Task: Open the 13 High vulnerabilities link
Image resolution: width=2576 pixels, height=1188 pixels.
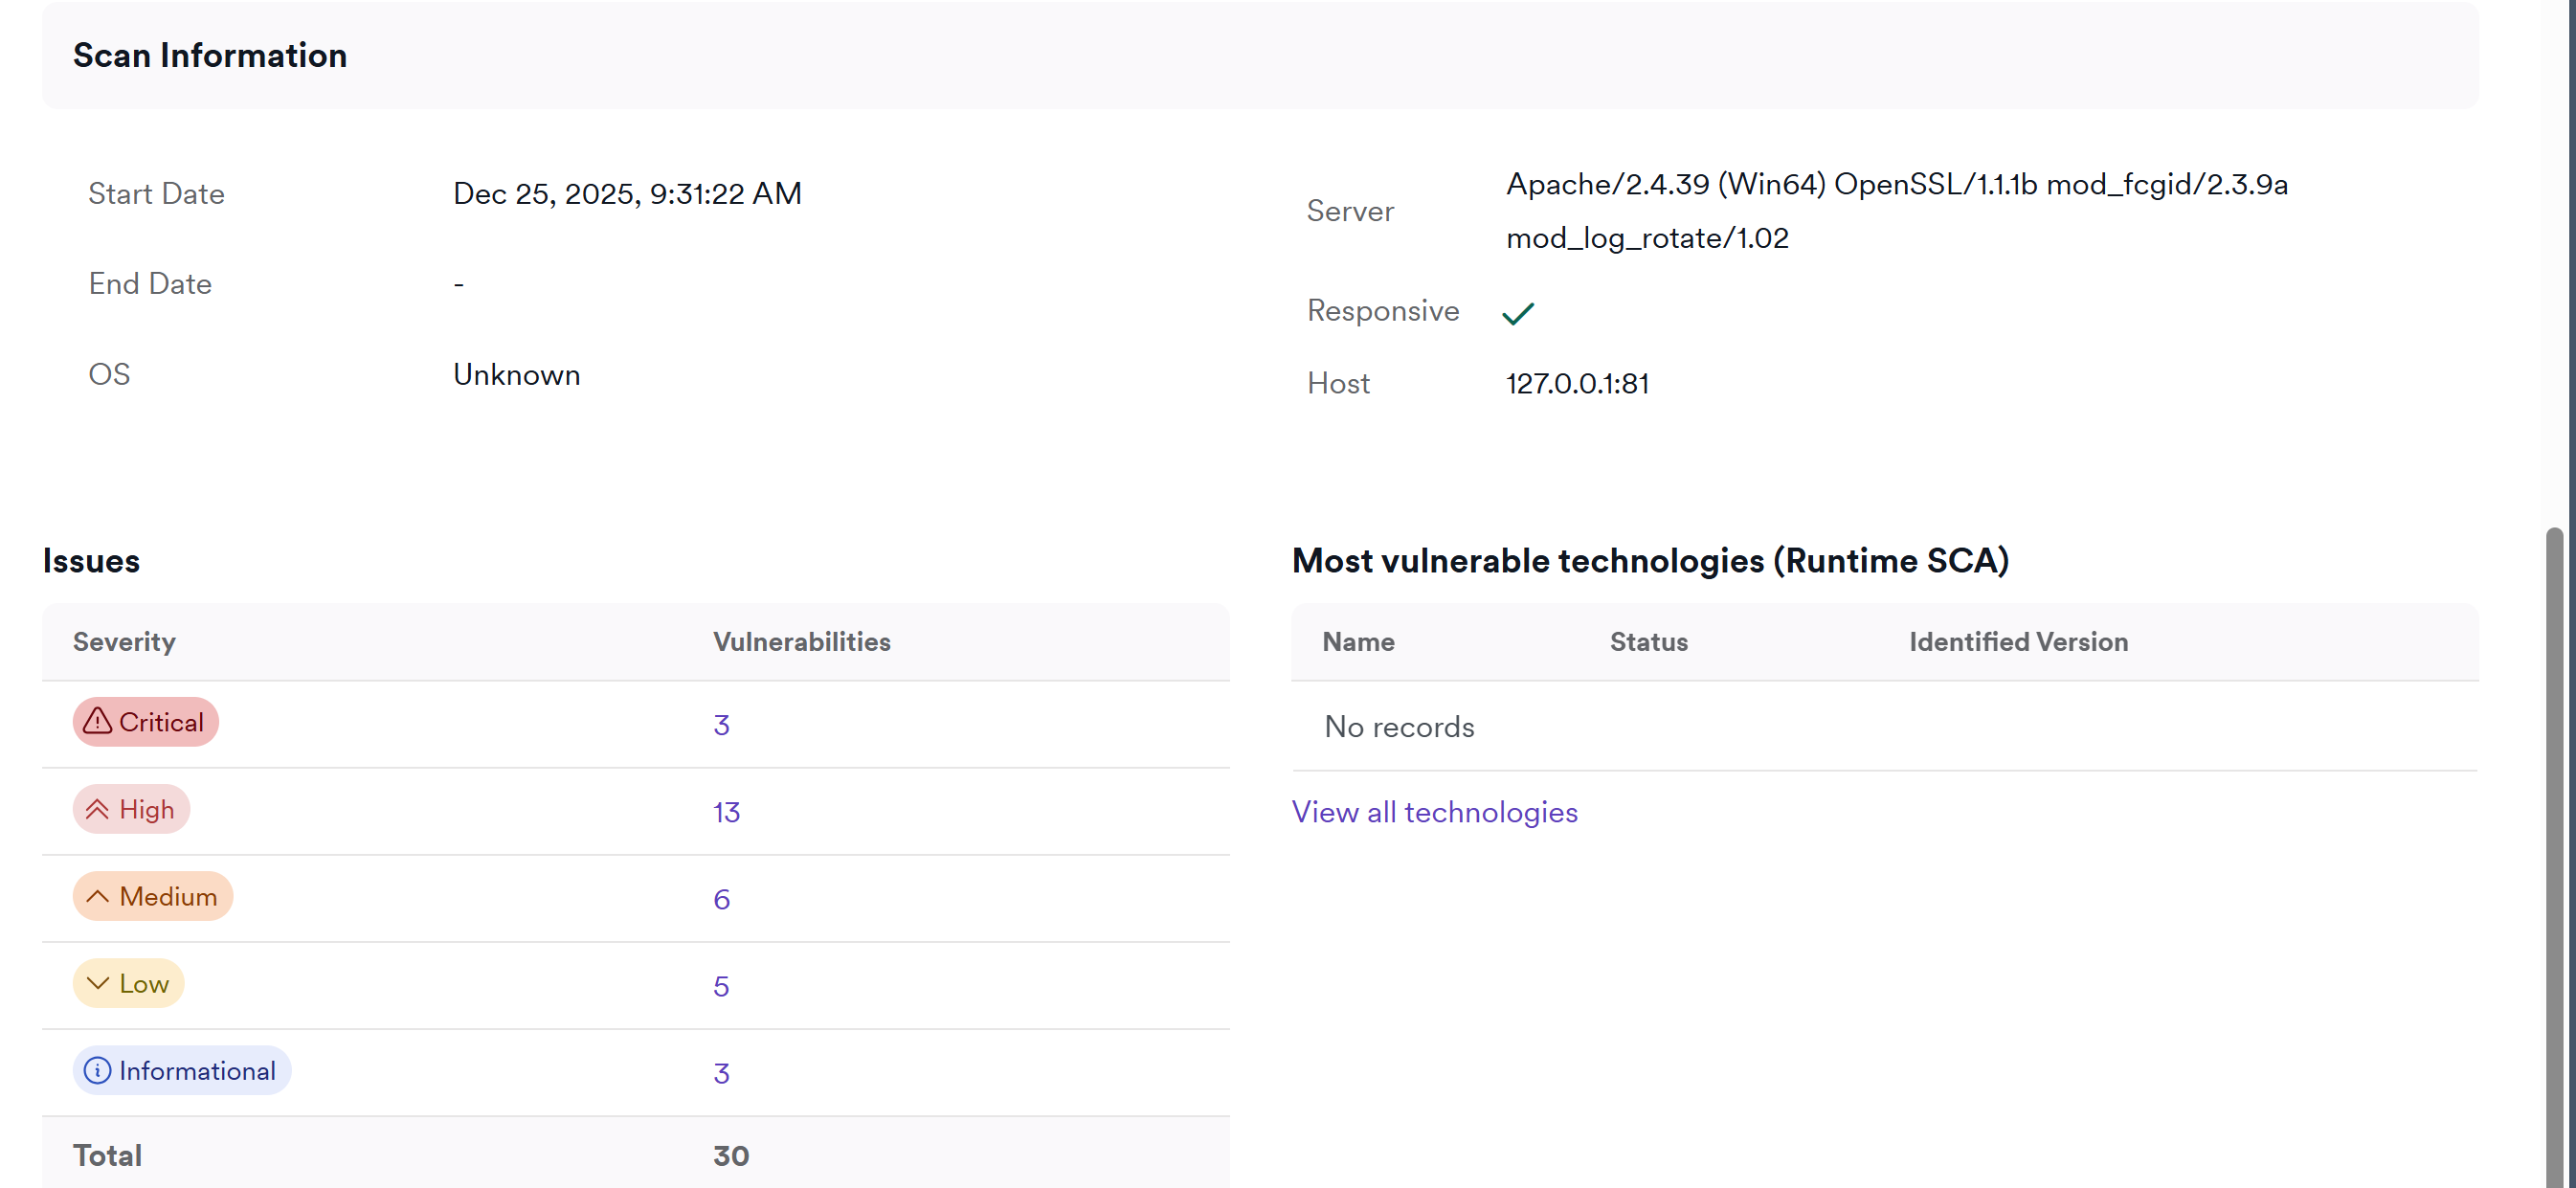Action: [x=726, y=812]
